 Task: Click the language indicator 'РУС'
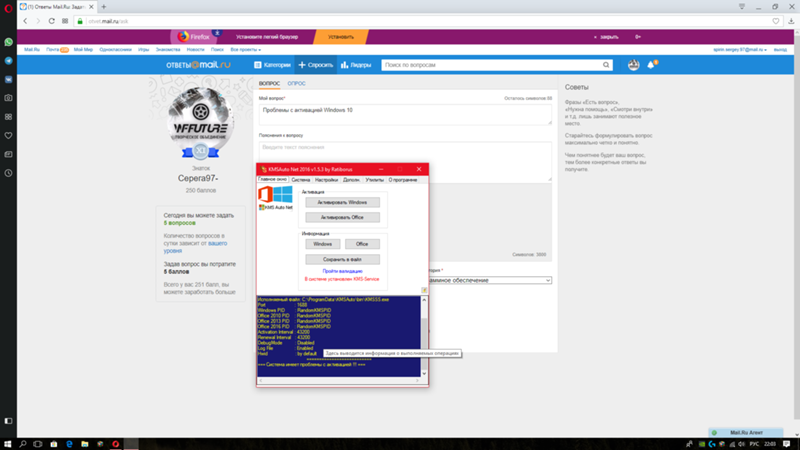click(x=754, y=444)
